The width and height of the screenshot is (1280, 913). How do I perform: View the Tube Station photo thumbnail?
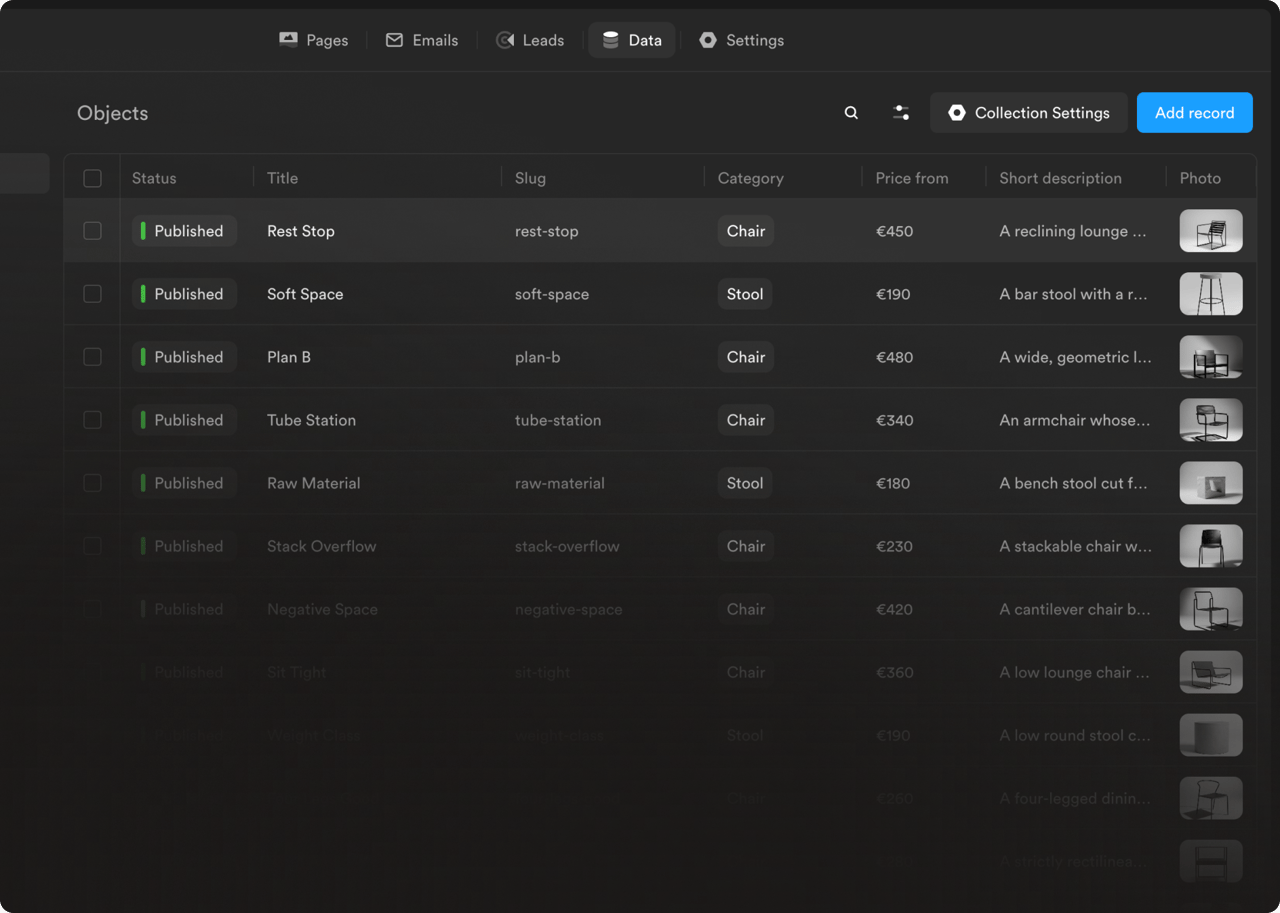1211,420
